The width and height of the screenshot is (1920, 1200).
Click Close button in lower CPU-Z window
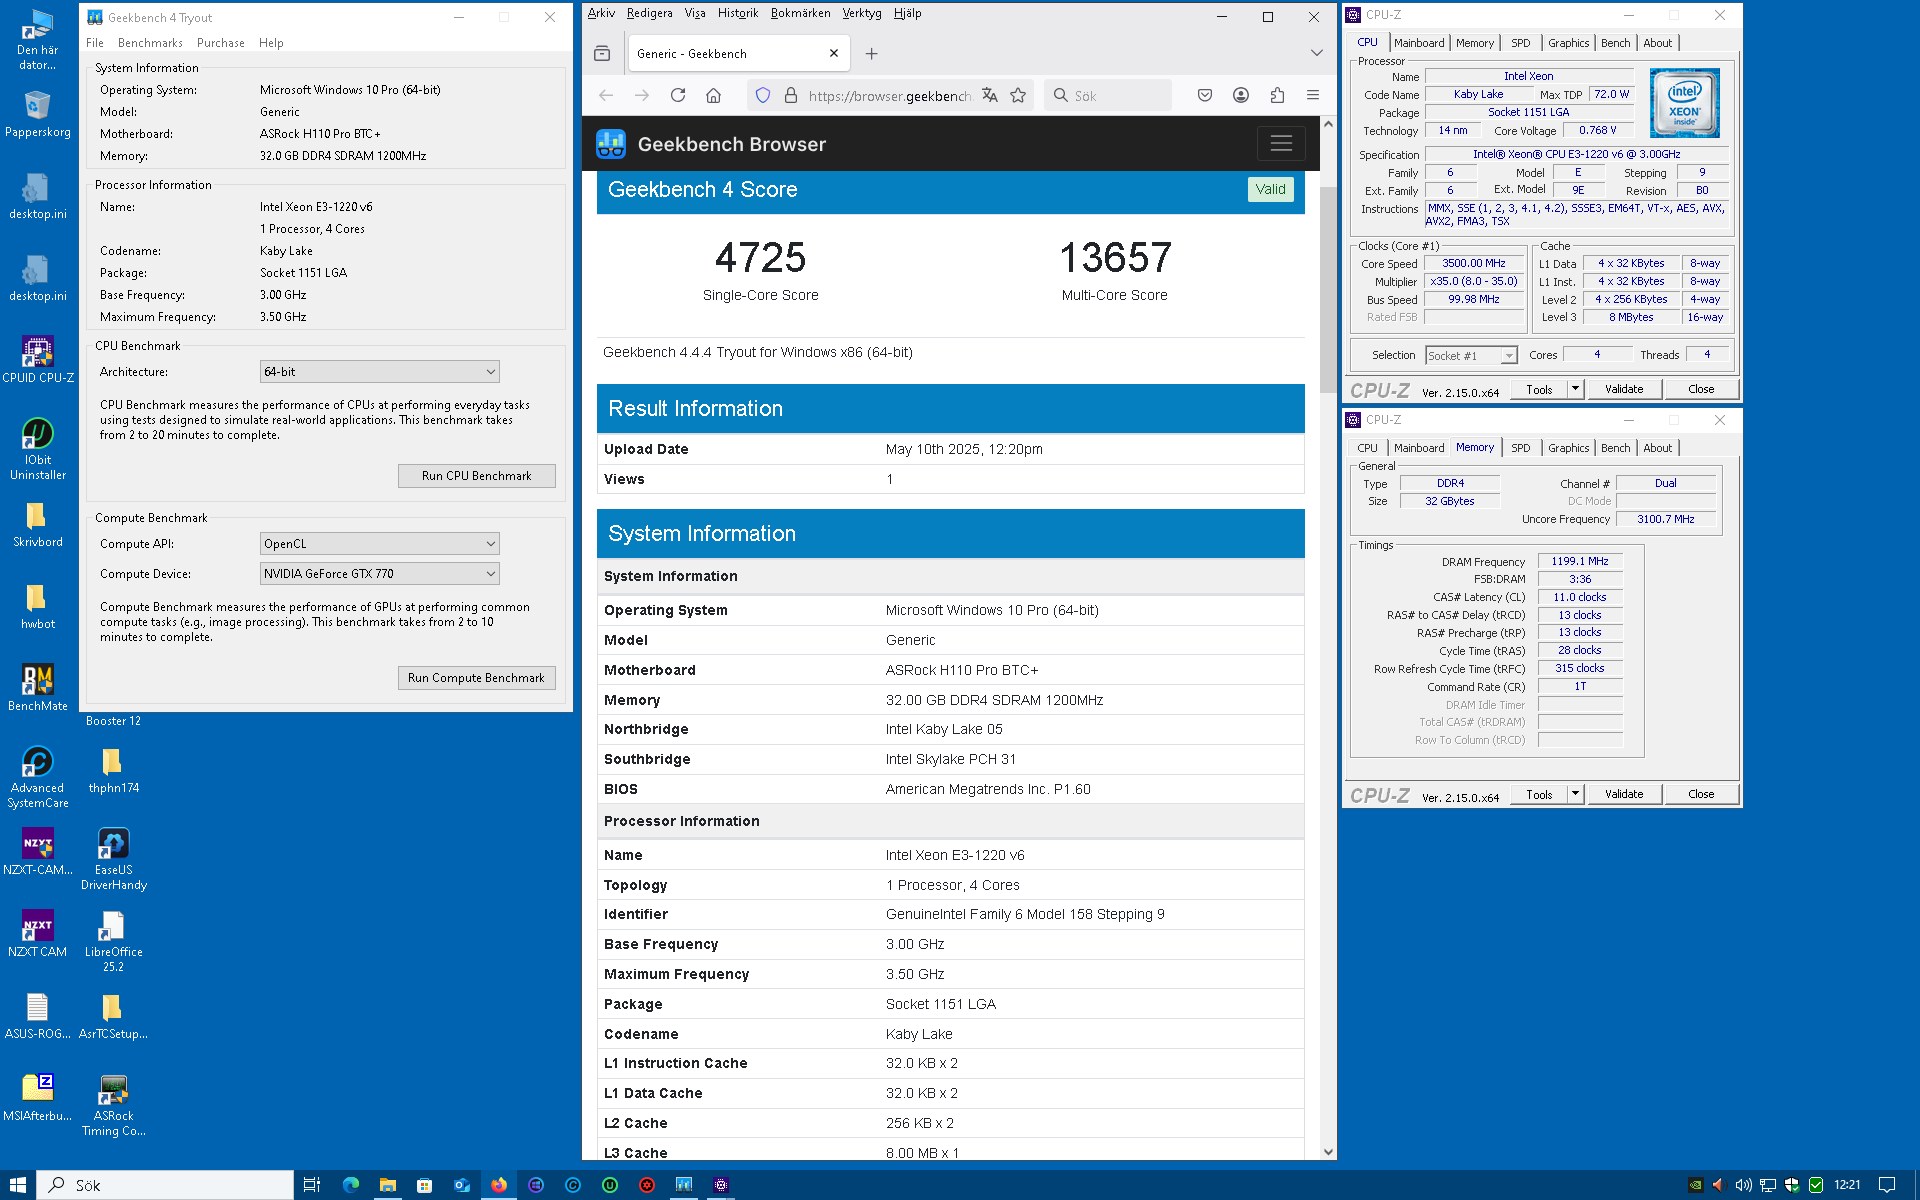tap(1701, 794)
